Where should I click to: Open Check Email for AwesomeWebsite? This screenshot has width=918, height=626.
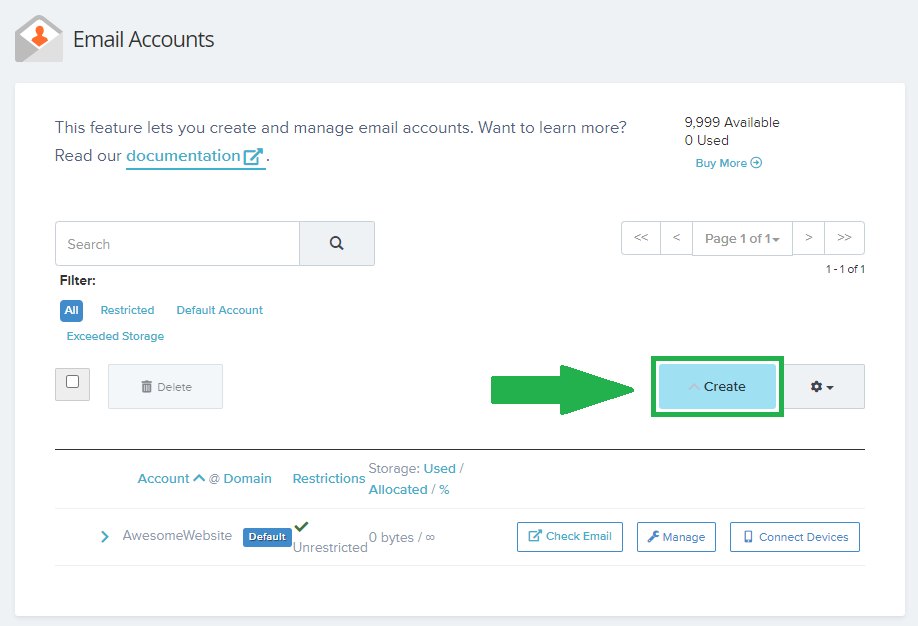pyautogui.click(x=570, y=537)
